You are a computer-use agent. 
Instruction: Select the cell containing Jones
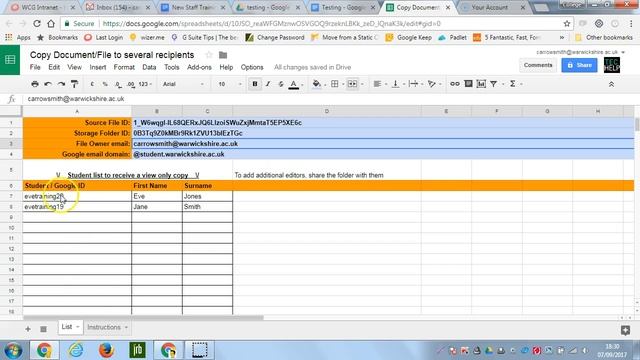207,196
